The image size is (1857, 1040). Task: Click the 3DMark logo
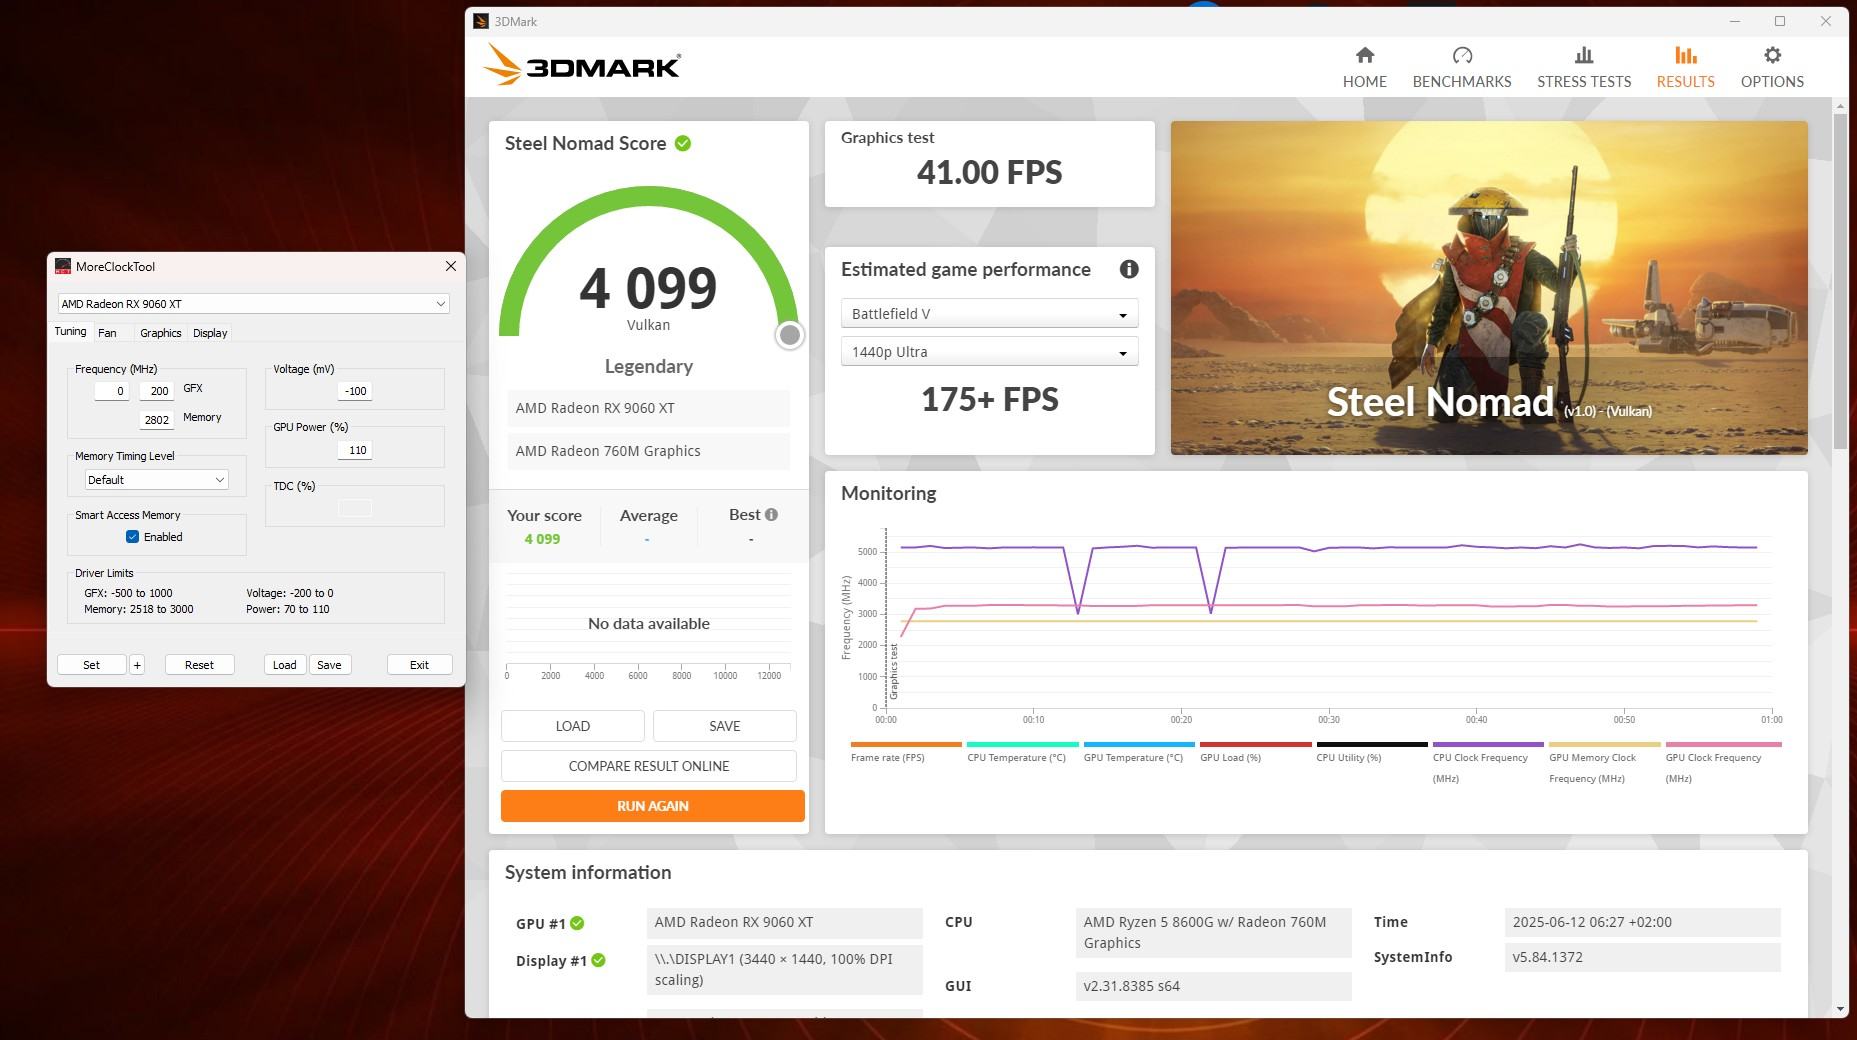coord(582,65)
